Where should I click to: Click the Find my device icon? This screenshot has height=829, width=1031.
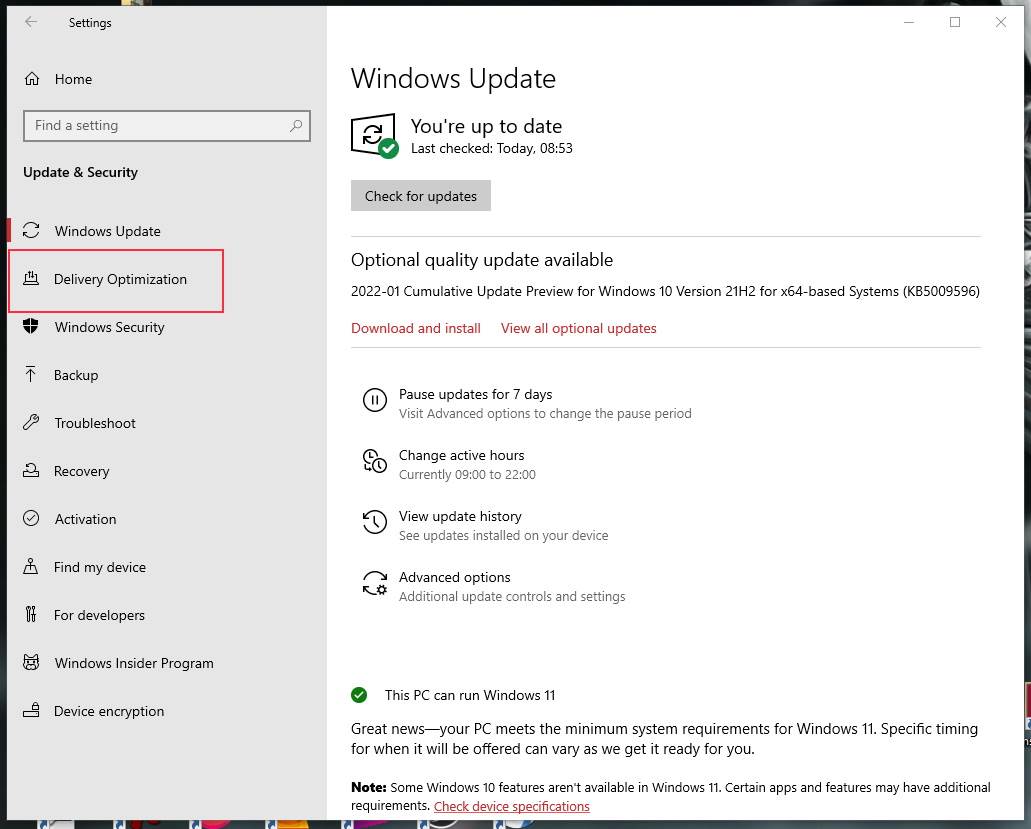[x=31, y=567]
